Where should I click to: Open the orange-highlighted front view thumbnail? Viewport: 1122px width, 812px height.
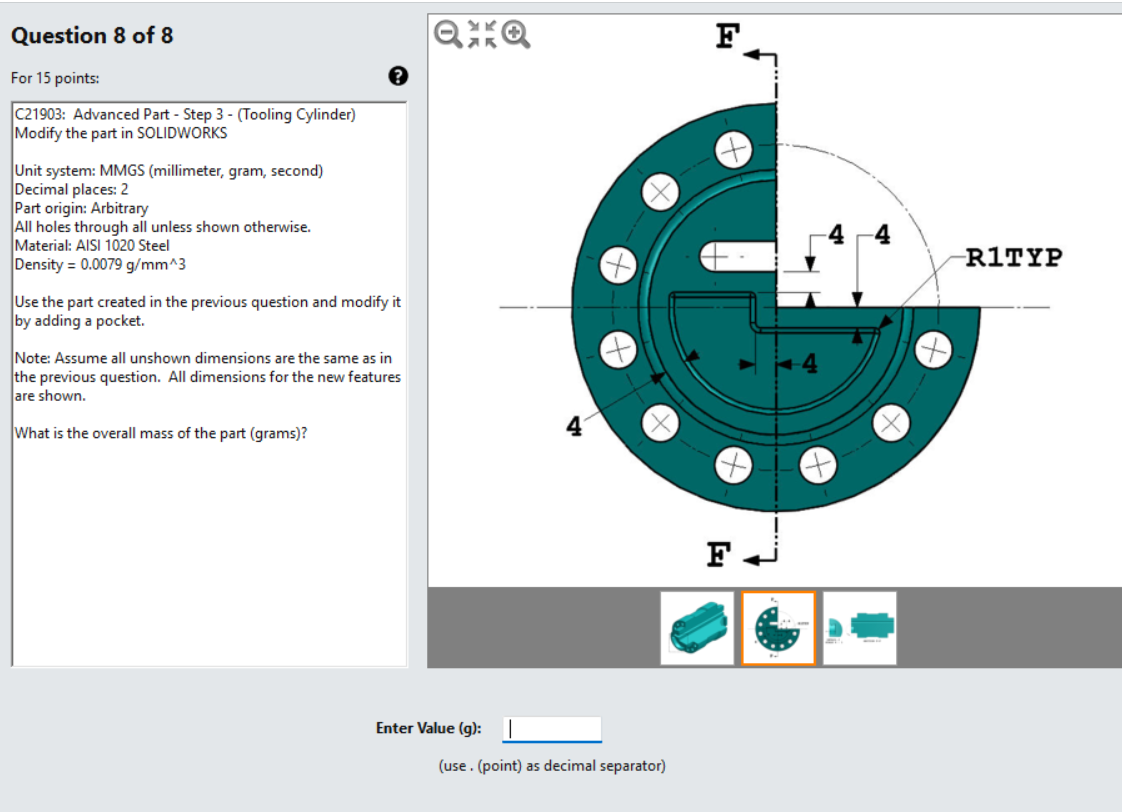point(778,627)
